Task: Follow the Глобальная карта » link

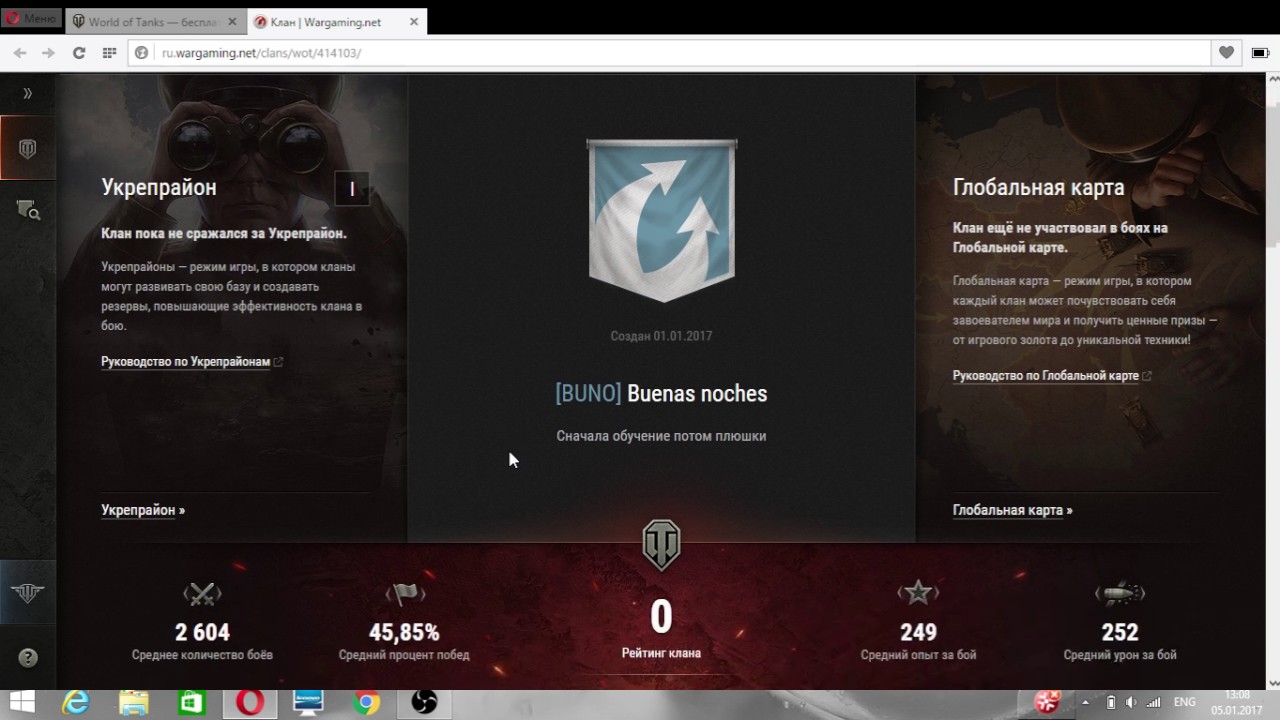Action: click(x=1013, y=510)
